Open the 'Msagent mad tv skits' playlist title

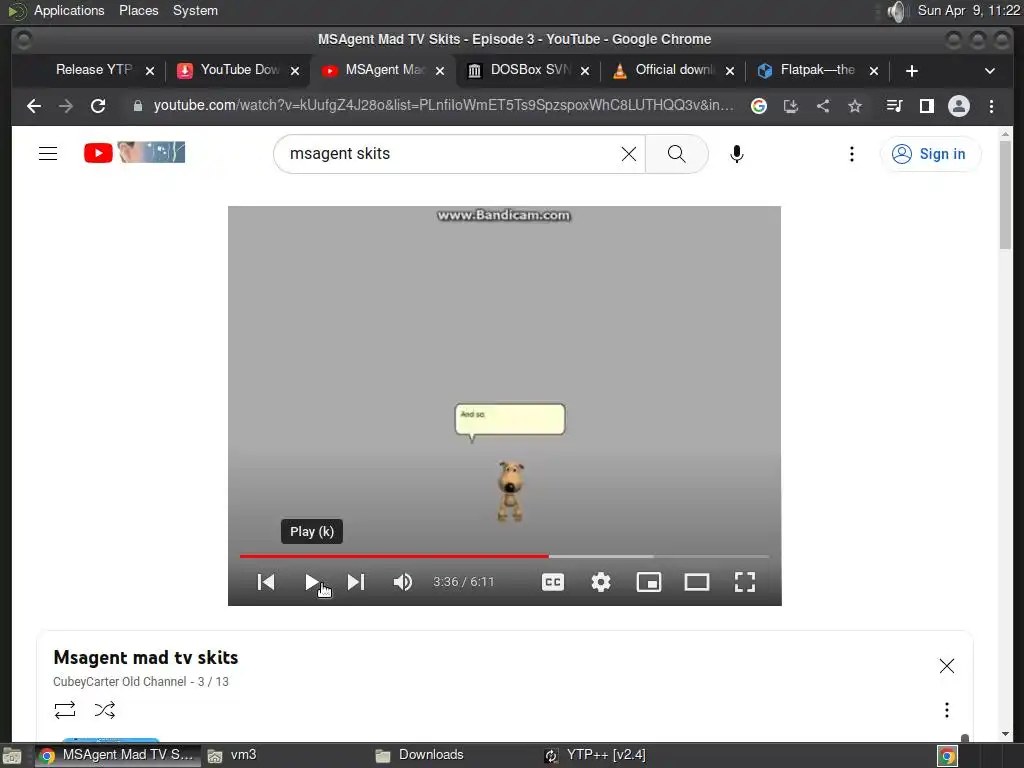[146, 657]
